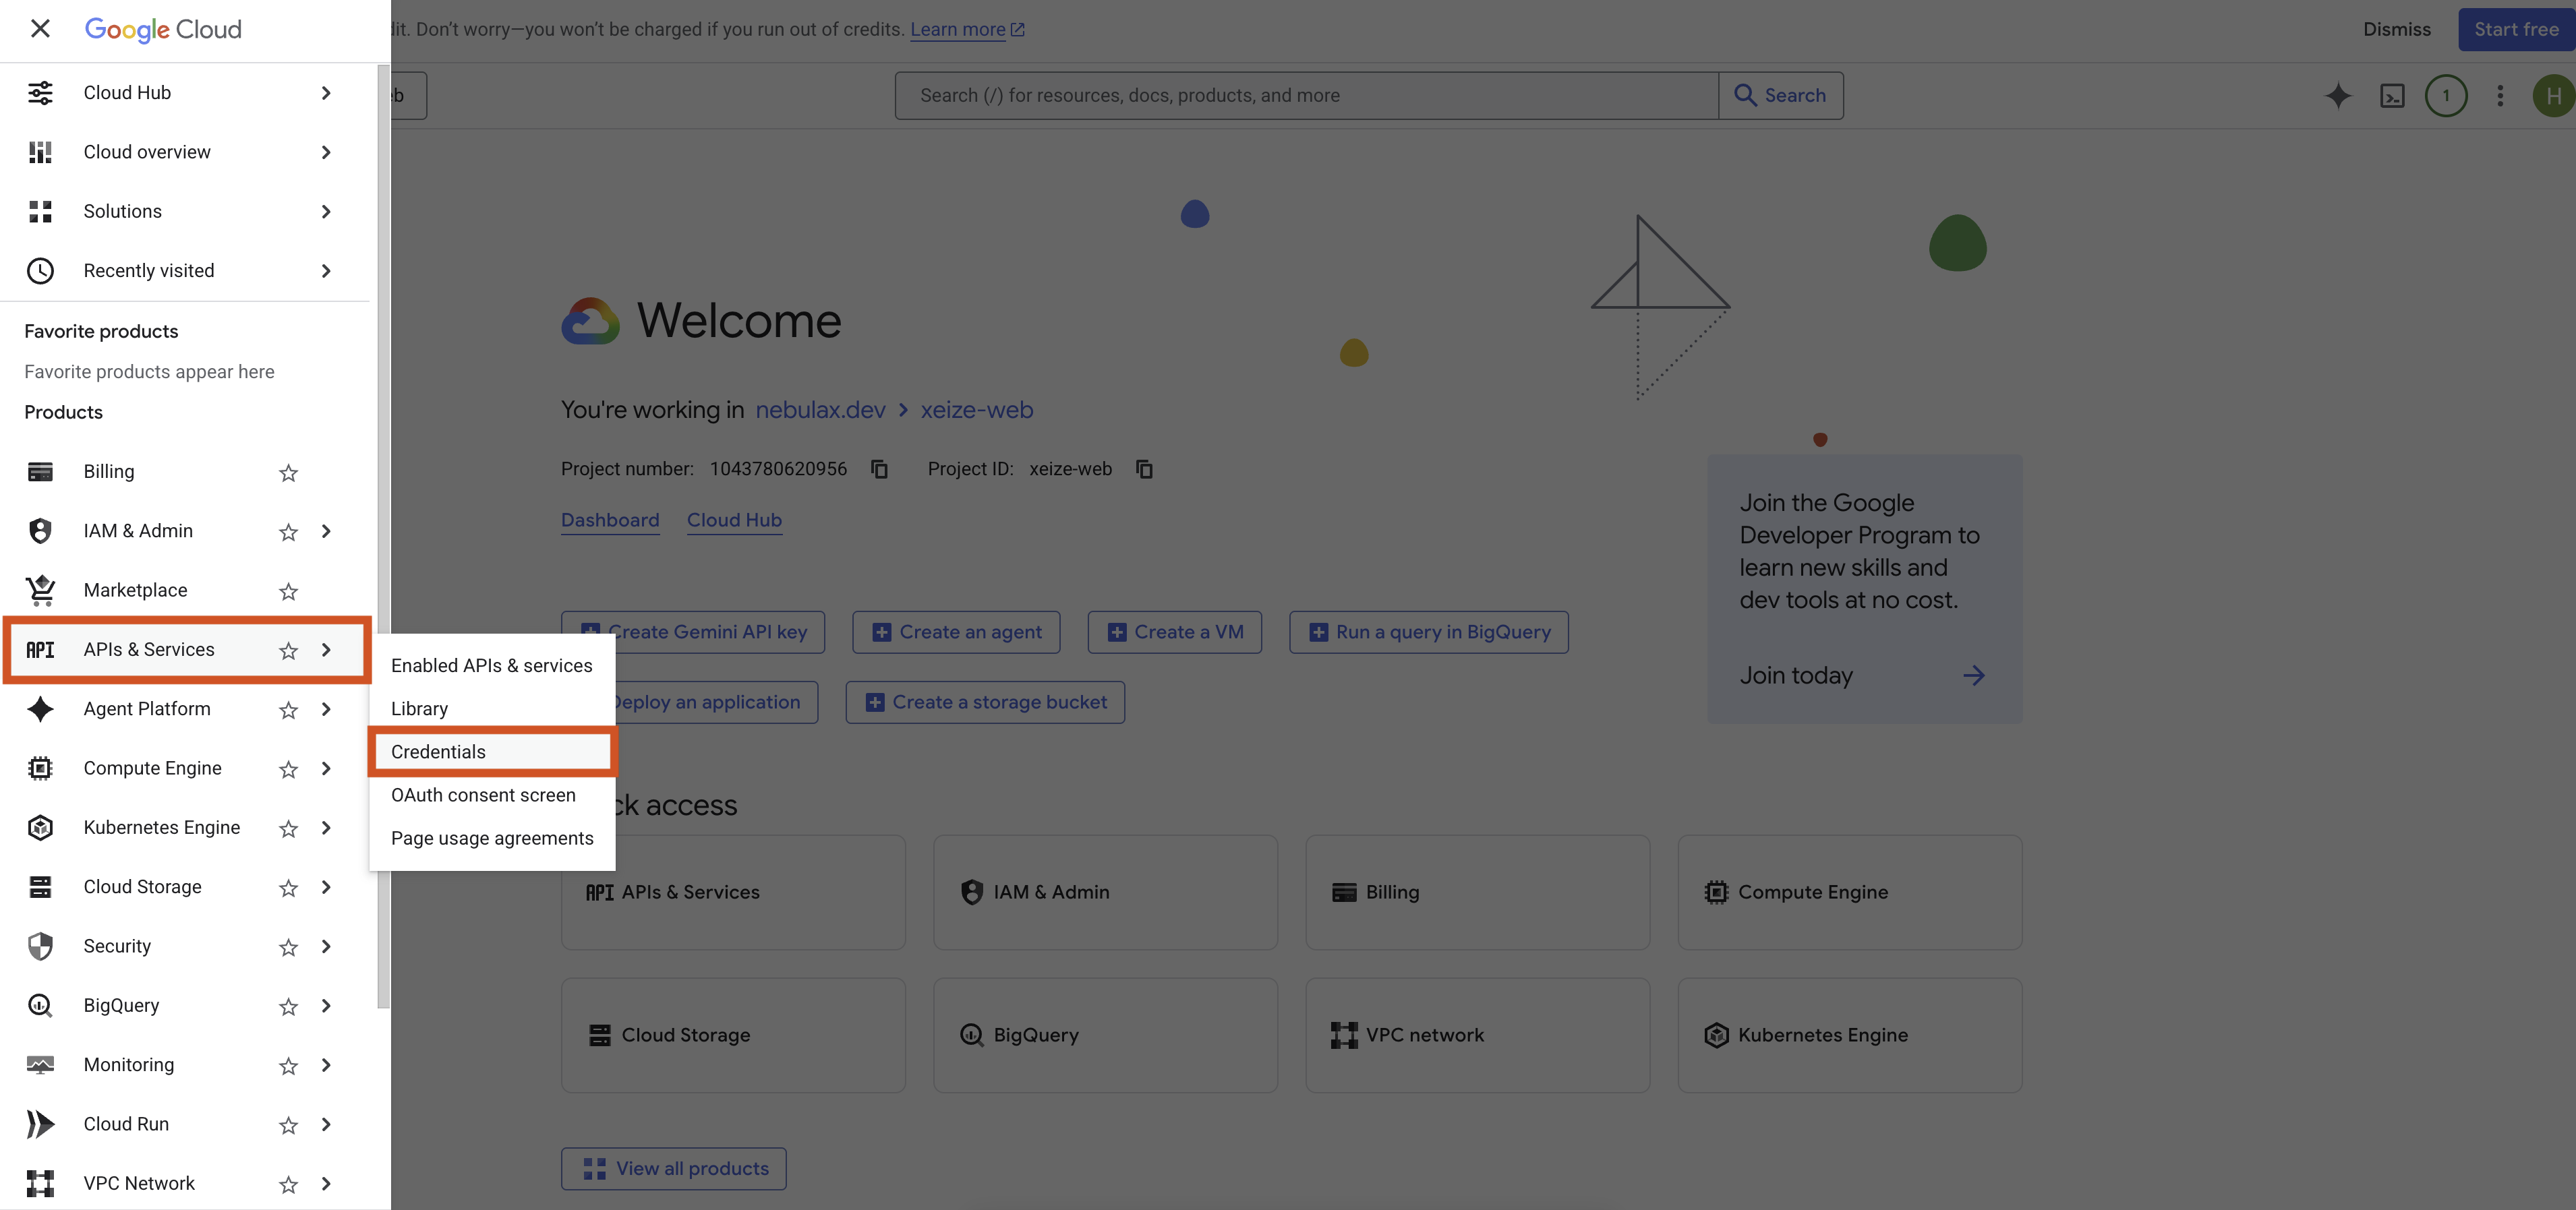Screen dimensions: 2576x1210
Task: Close the navigation menu with the X icon
Action: tap(40, 29)
